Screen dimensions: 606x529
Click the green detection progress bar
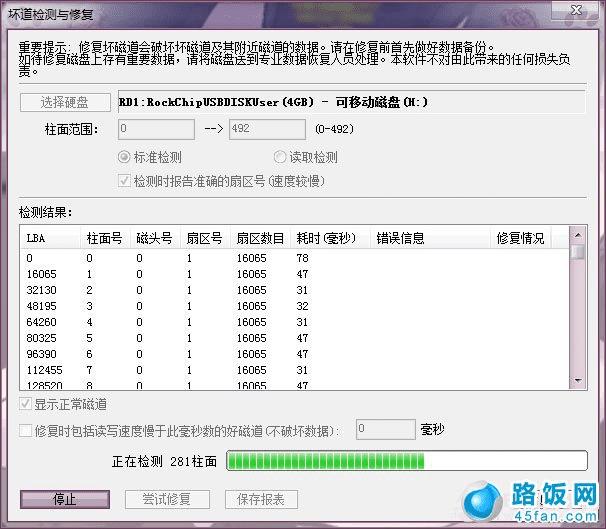point(407,461)
